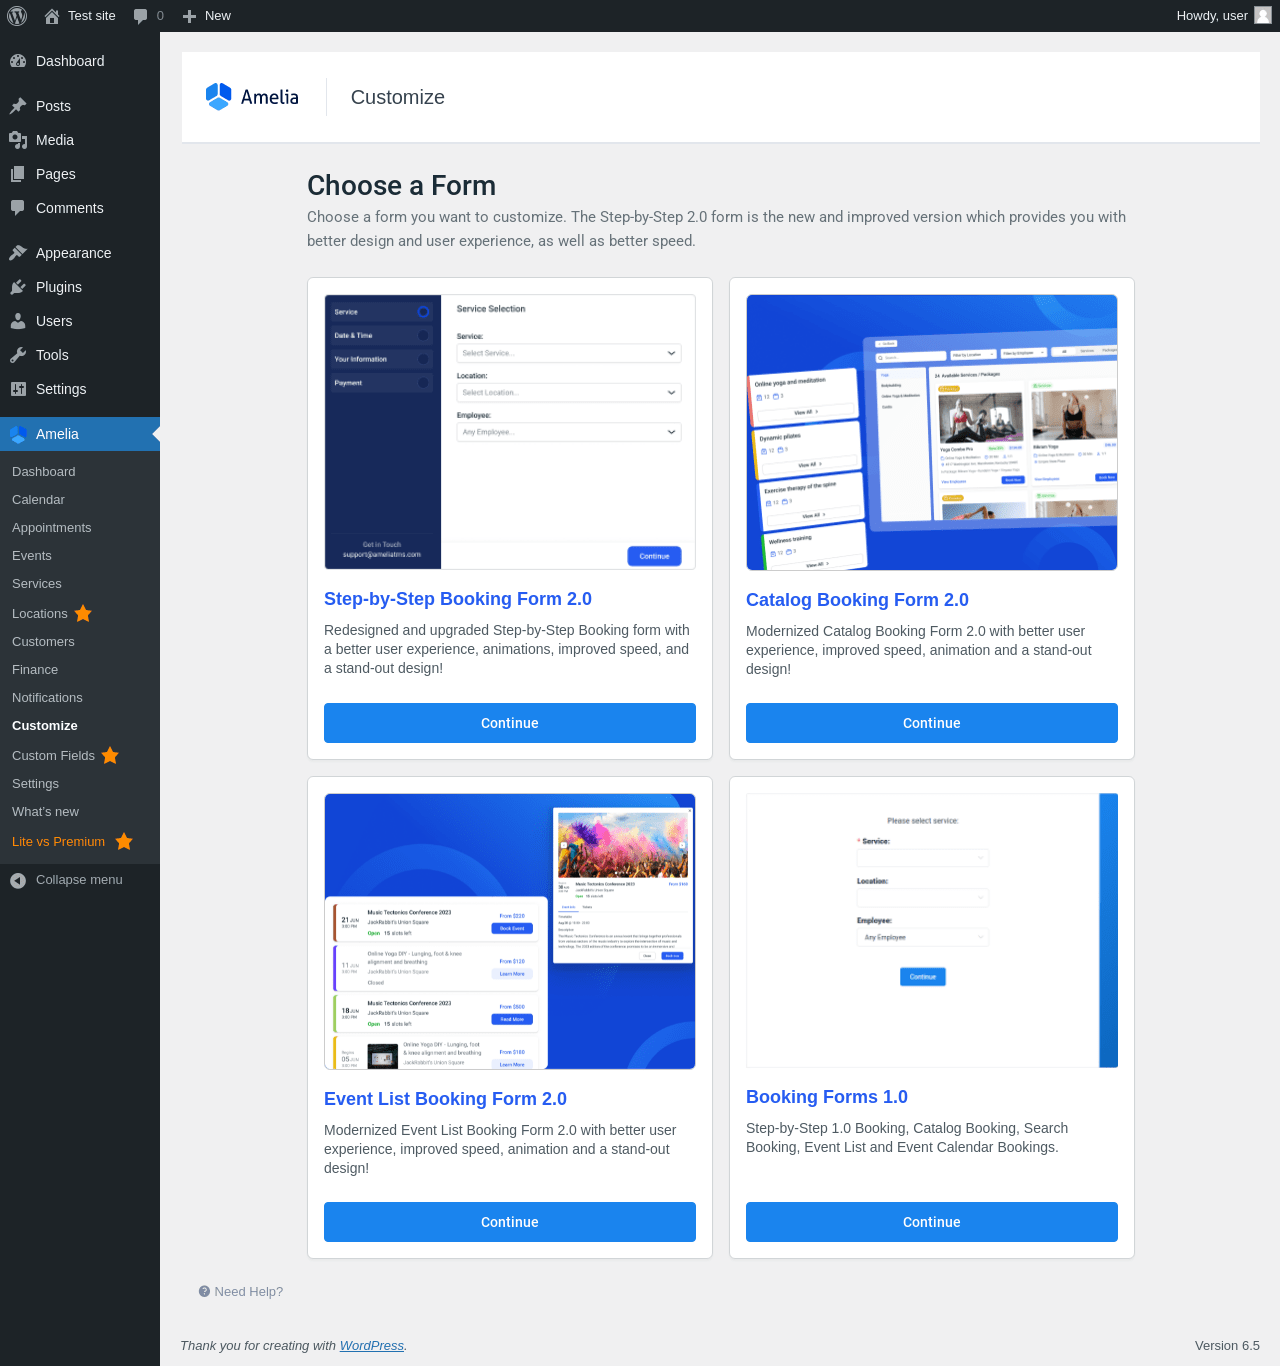This screenshot has height=1366, width=1280.
Task: Click the Appearance paintbrush icon
Action: pyautogui.click(x=18, y=253)
